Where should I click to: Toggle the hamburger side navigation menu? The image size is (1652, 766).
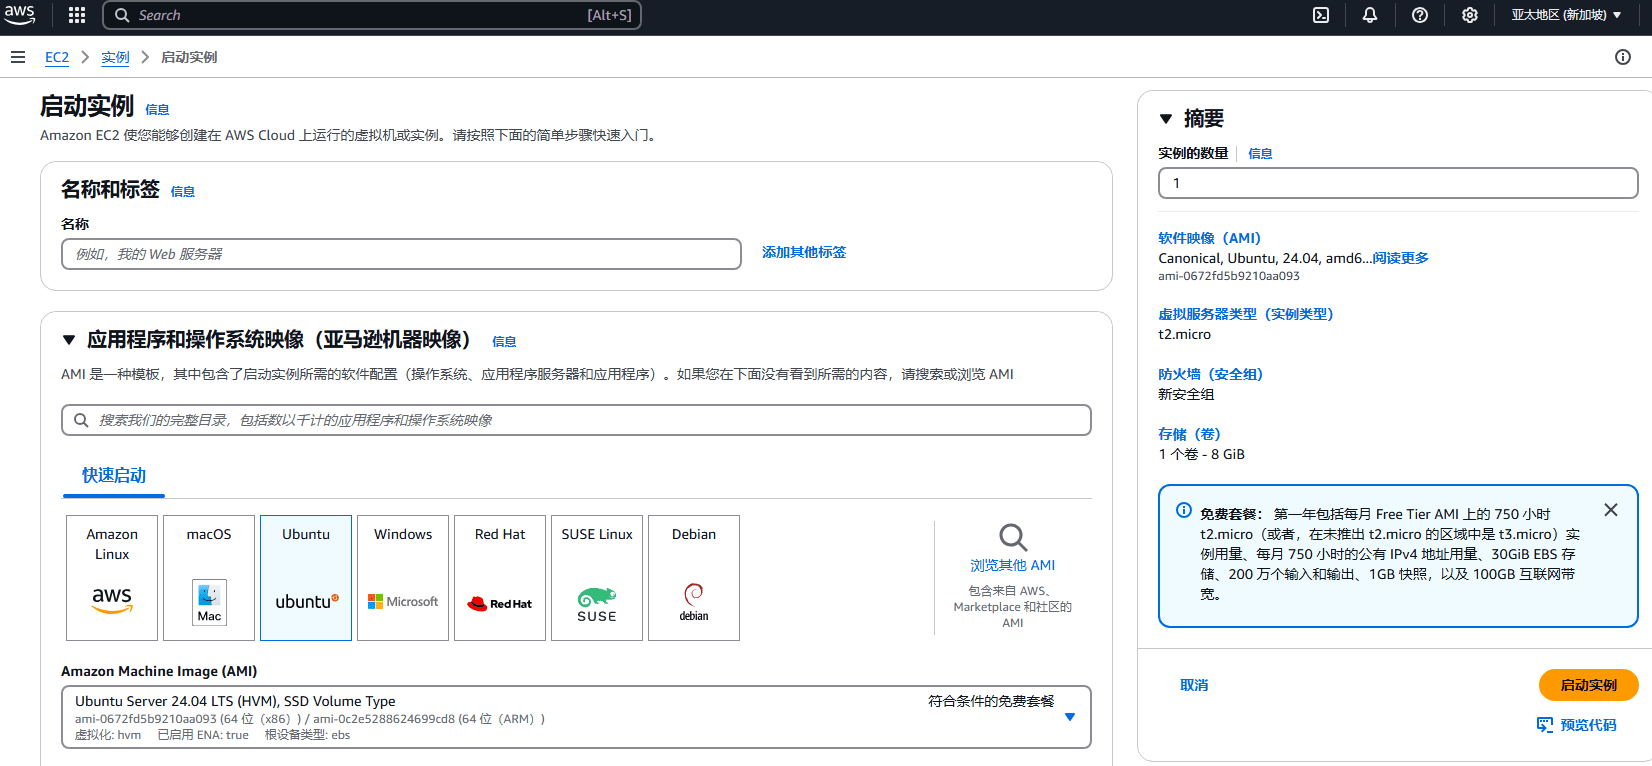coord(18,57)
